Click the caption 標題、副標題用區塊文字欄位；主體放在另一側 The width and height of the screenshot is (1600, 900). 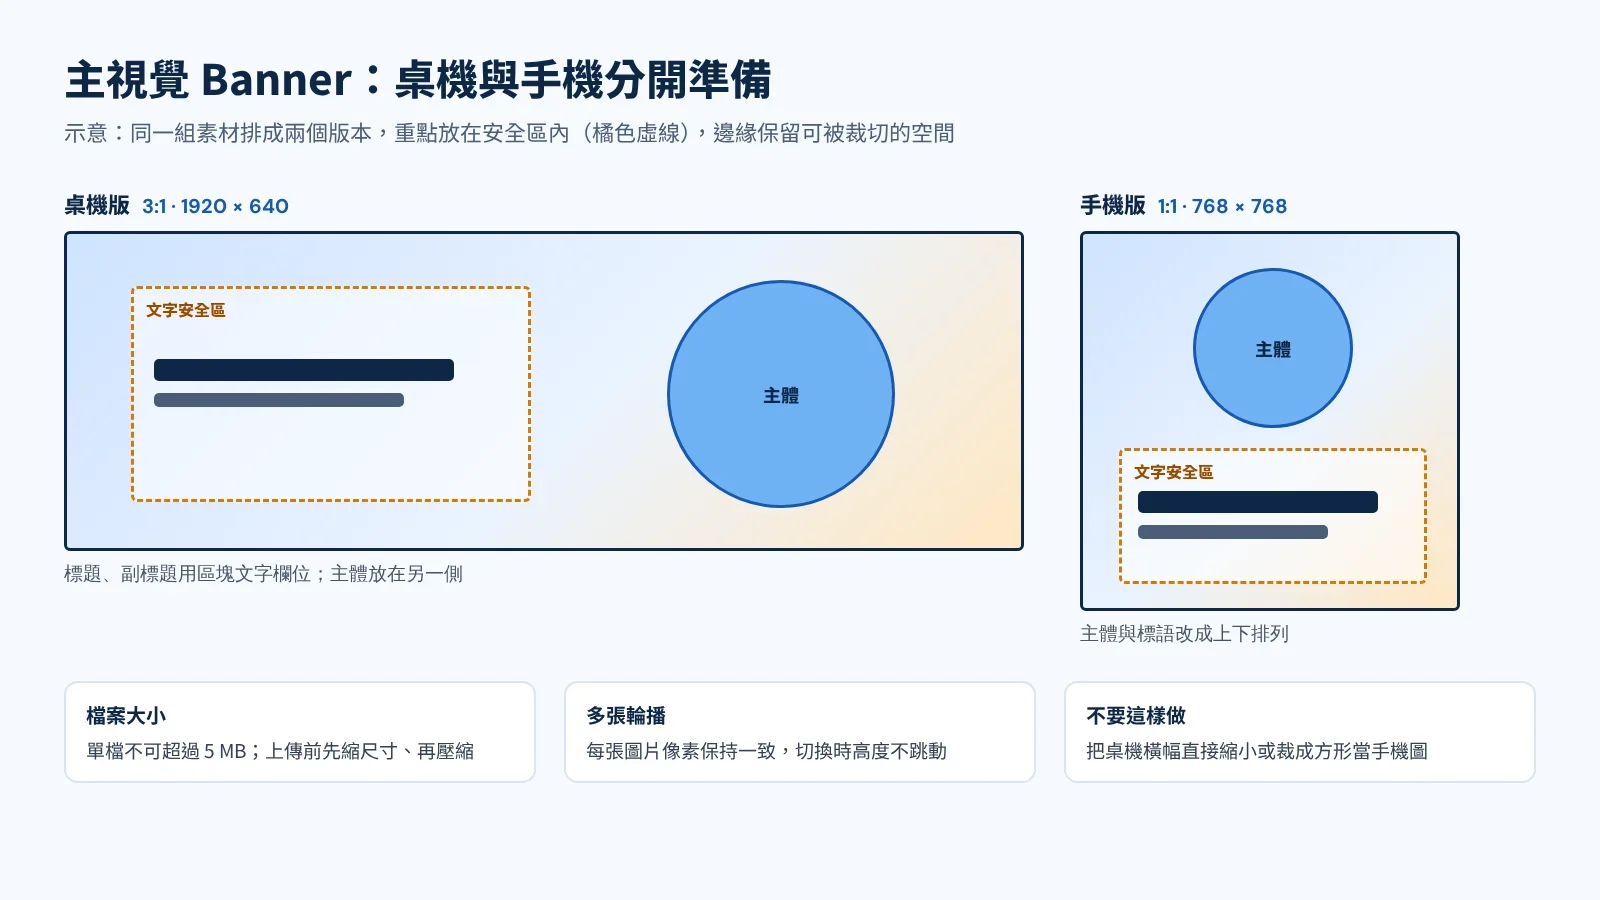[264, 574]
